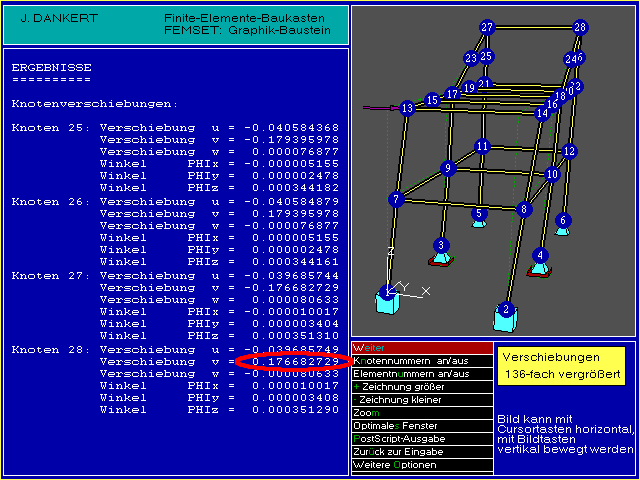640x480 pixels.
Task: Select the Weiter menu entry
Action: pos(423,347)
